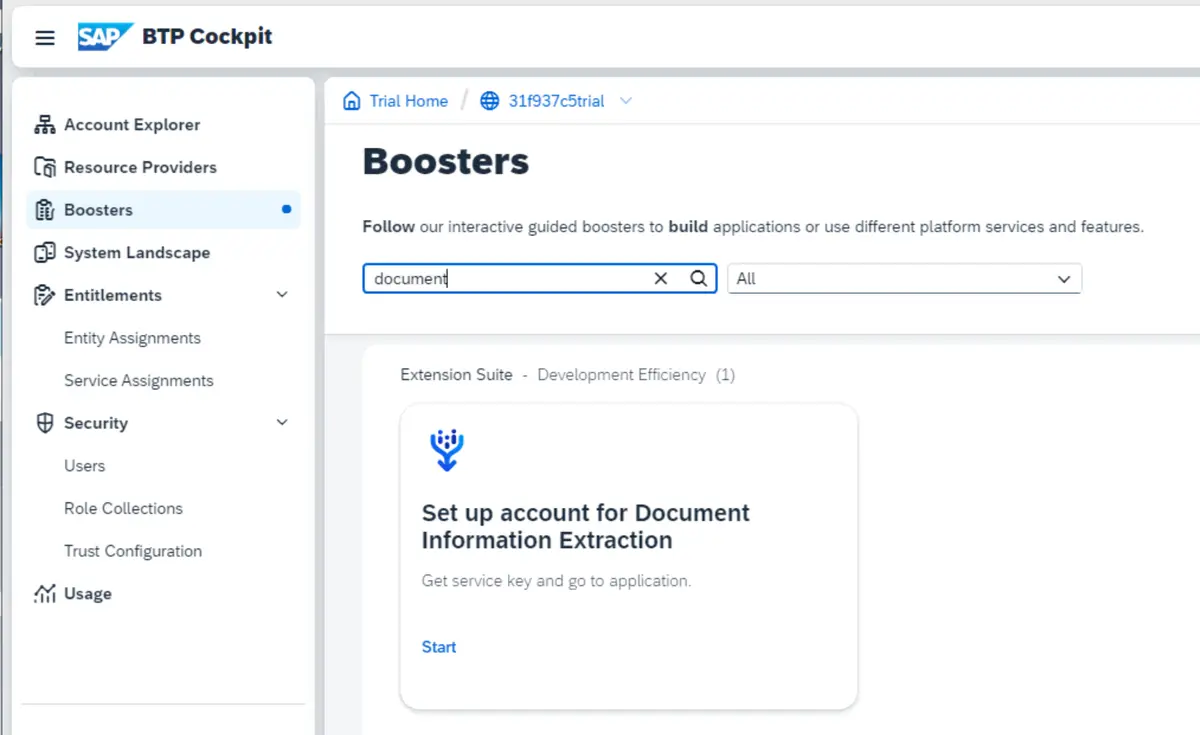
Task: Open the hamburger navigation menu
Action: [45, 38]
